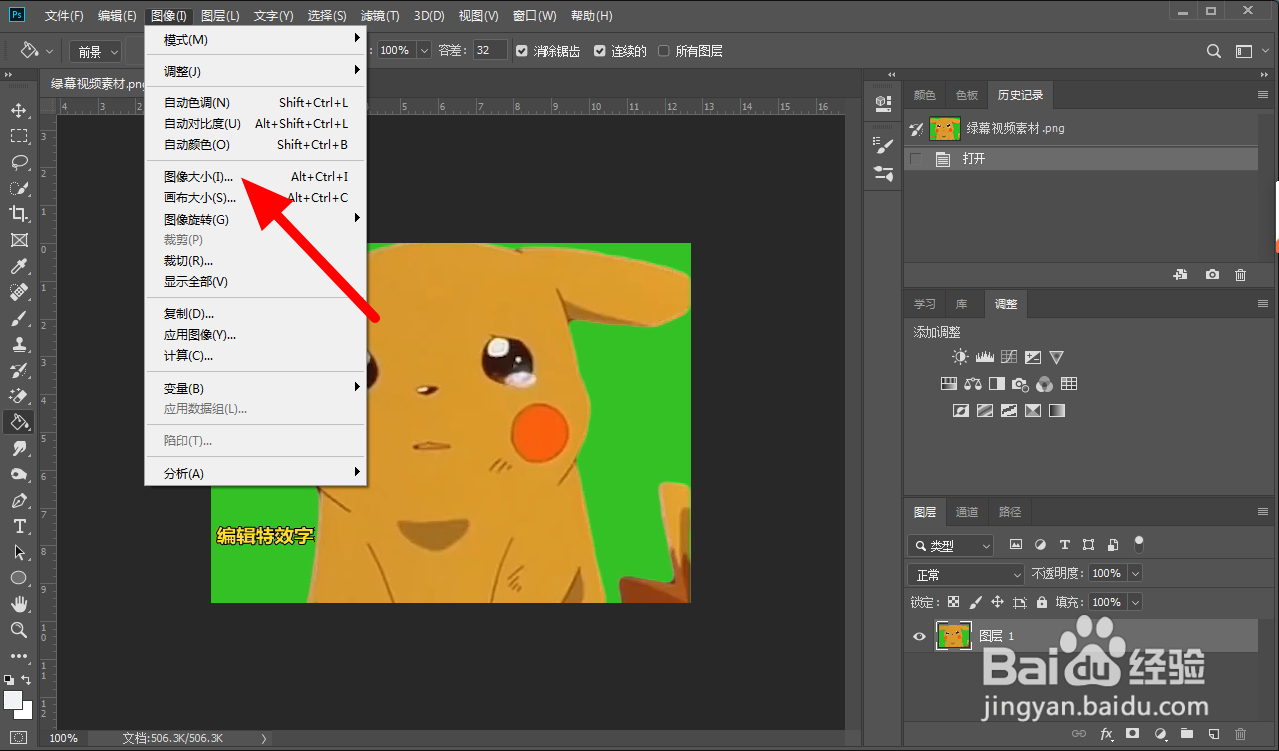The height and width of the screenshot is (751, 1279).
Task: Switch to the 路径 tab
Action: pyautogui.click(x=1010, y=512)
